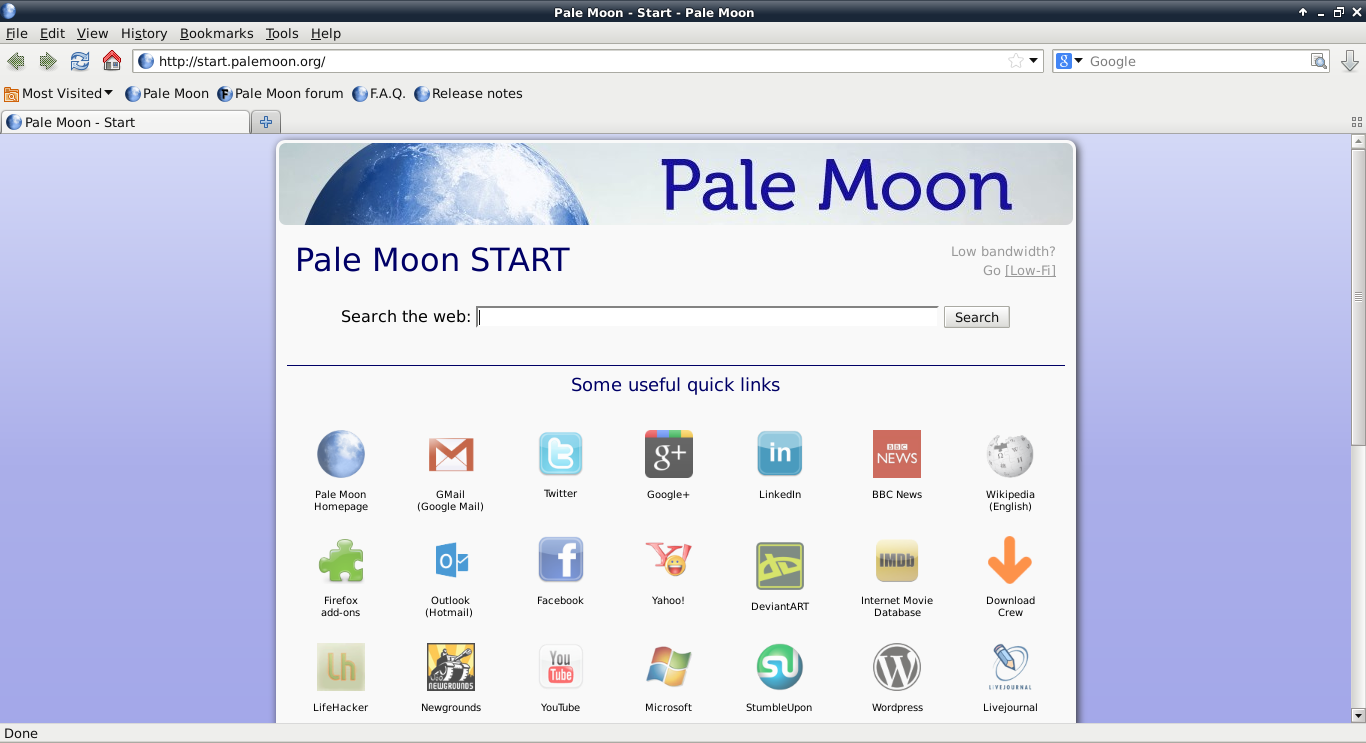This screenshot has width=1366, height=743.
Task: Click the vertical scrollbar up arrow
Action: click(x=1358, y=141)
